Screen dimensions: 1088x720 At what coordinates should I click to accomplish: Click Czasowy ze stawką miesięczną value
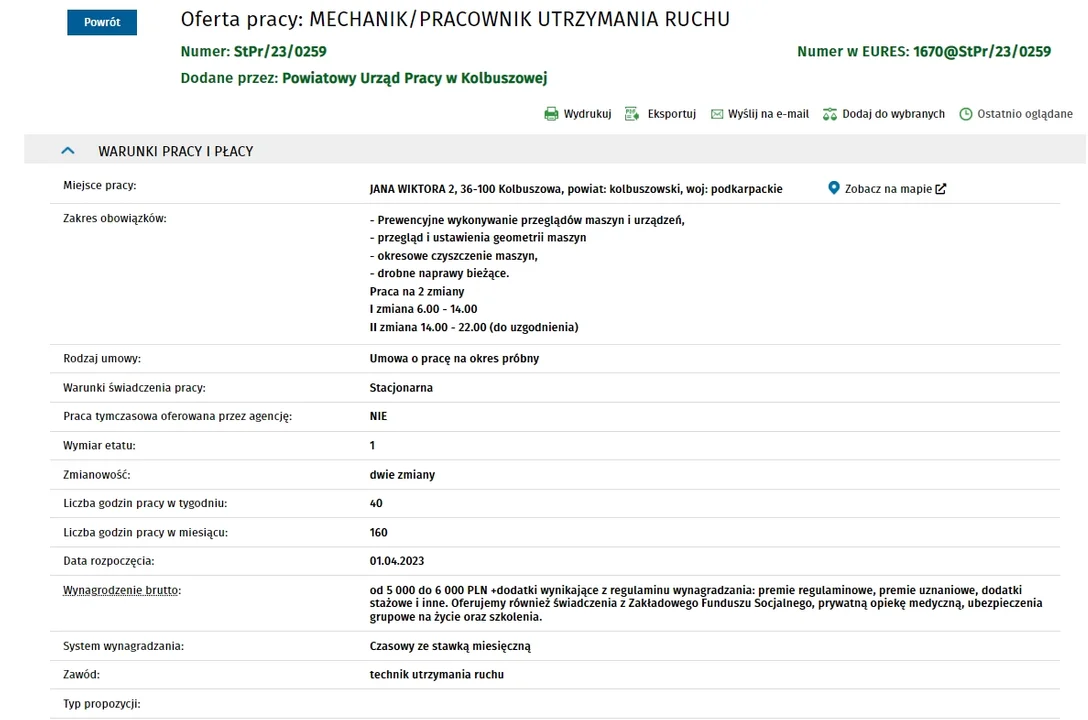[x=450, y=646]
